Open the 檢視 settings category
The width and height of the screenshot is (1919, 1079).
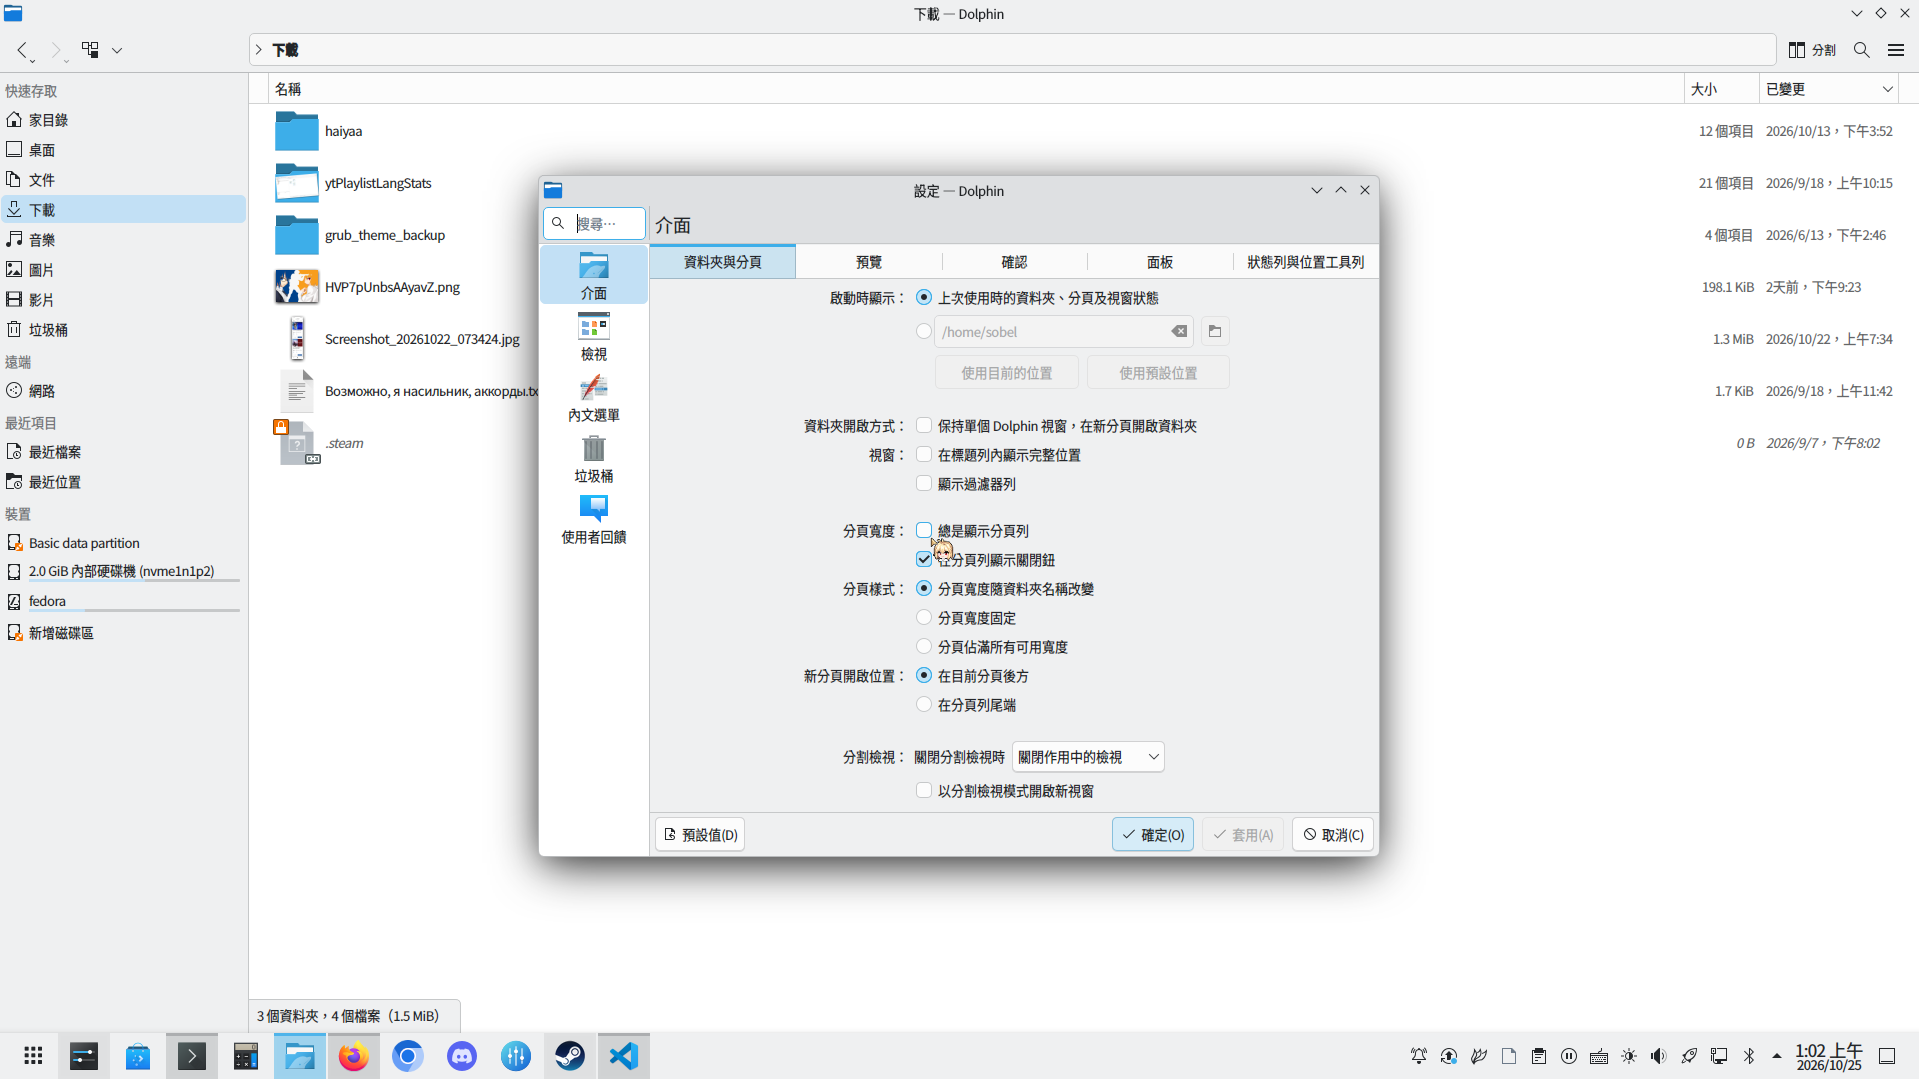pyautogui.click(x=594, y=337)
